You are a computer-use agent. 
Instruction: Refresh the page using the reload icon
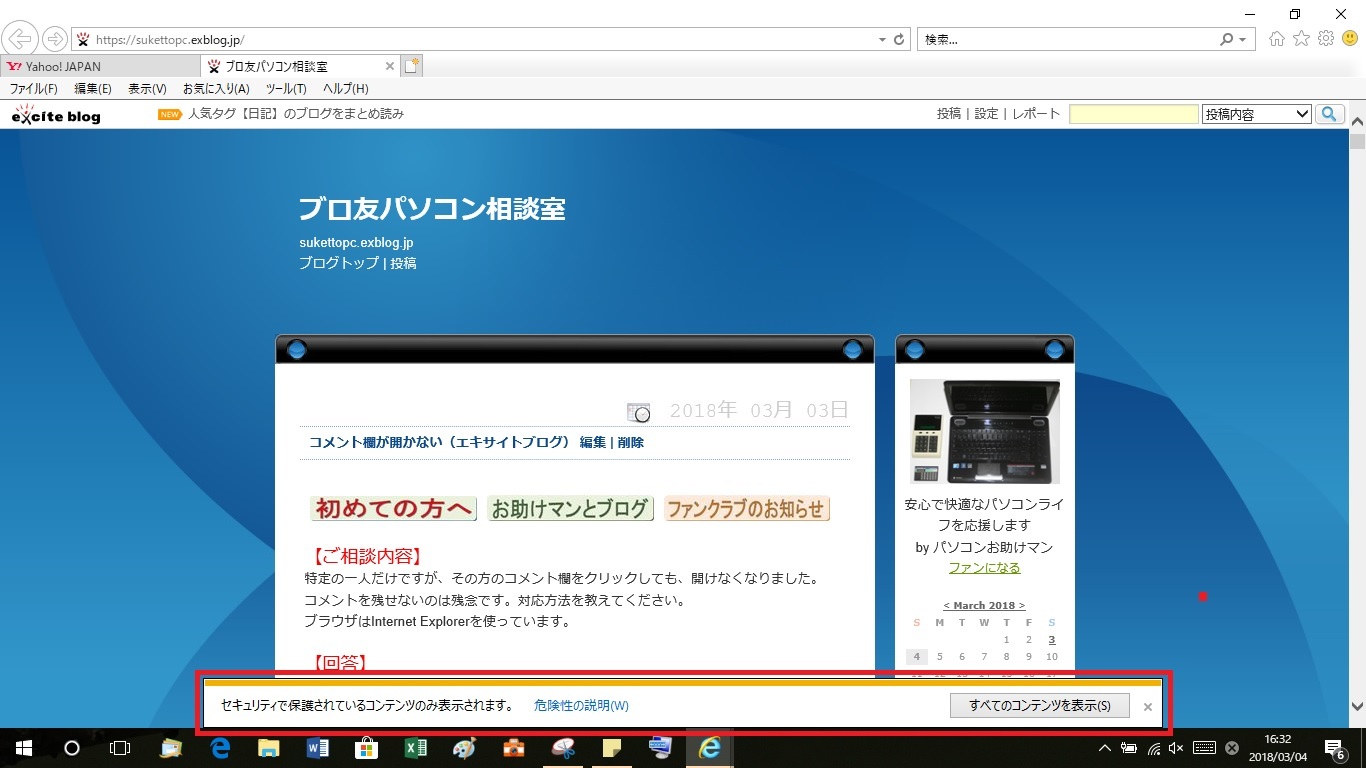899,40
